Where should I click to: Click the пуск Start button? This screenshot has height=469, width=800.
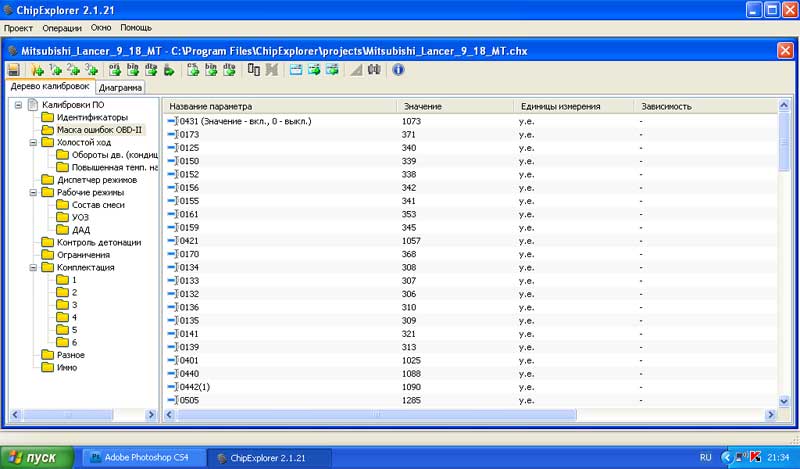pos(37,457)
